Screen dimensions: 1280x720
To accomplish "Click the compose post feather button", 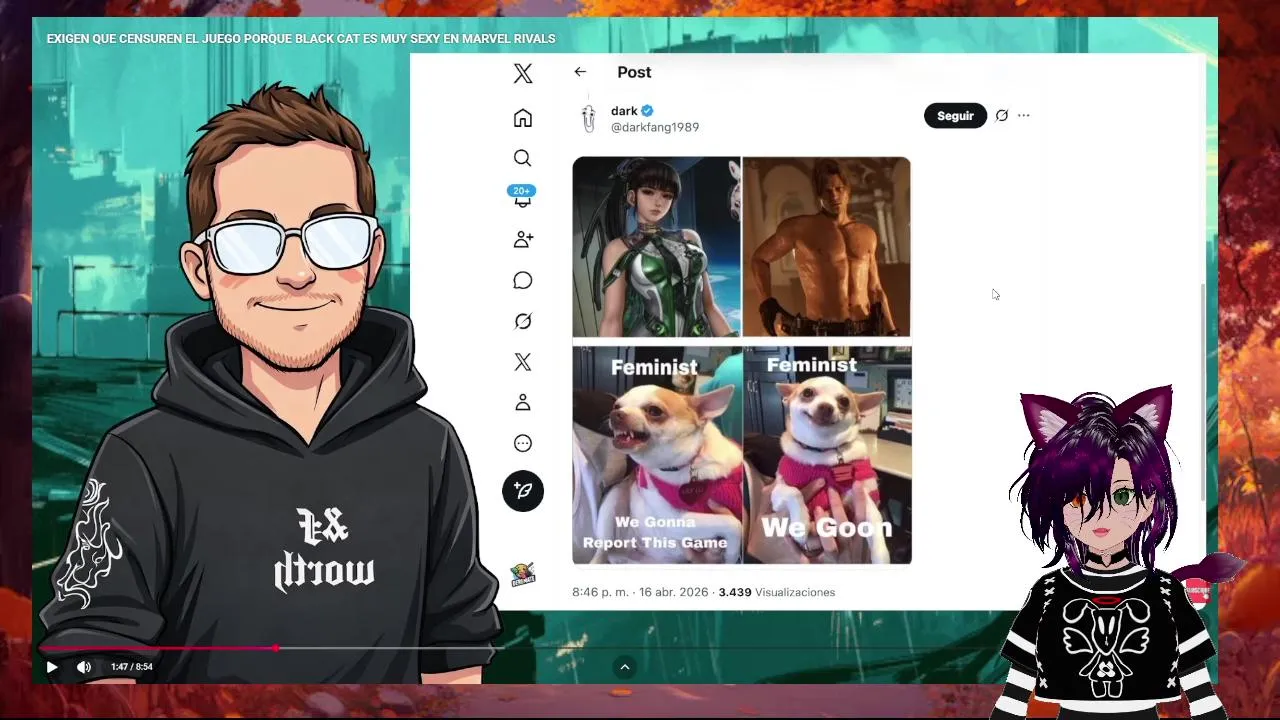I will 523,491.
